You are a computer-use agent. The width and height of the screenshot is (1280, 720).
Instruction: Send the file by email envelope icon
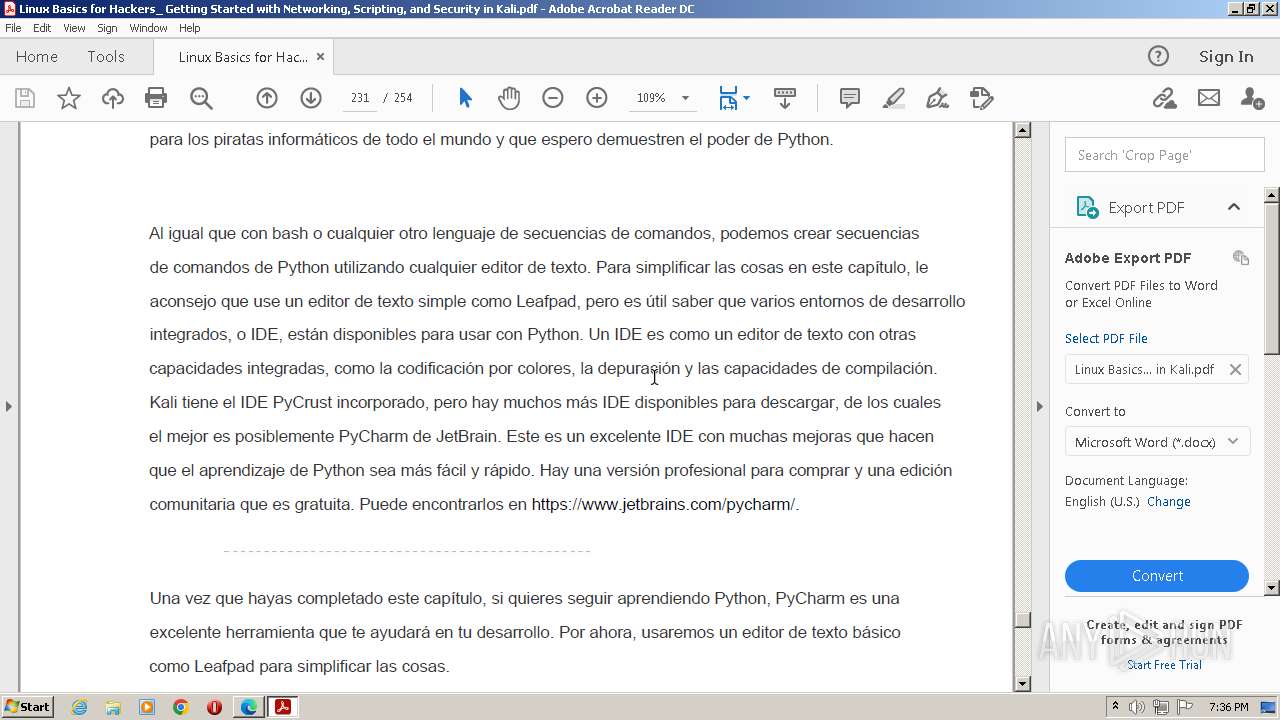point(1209,98)
